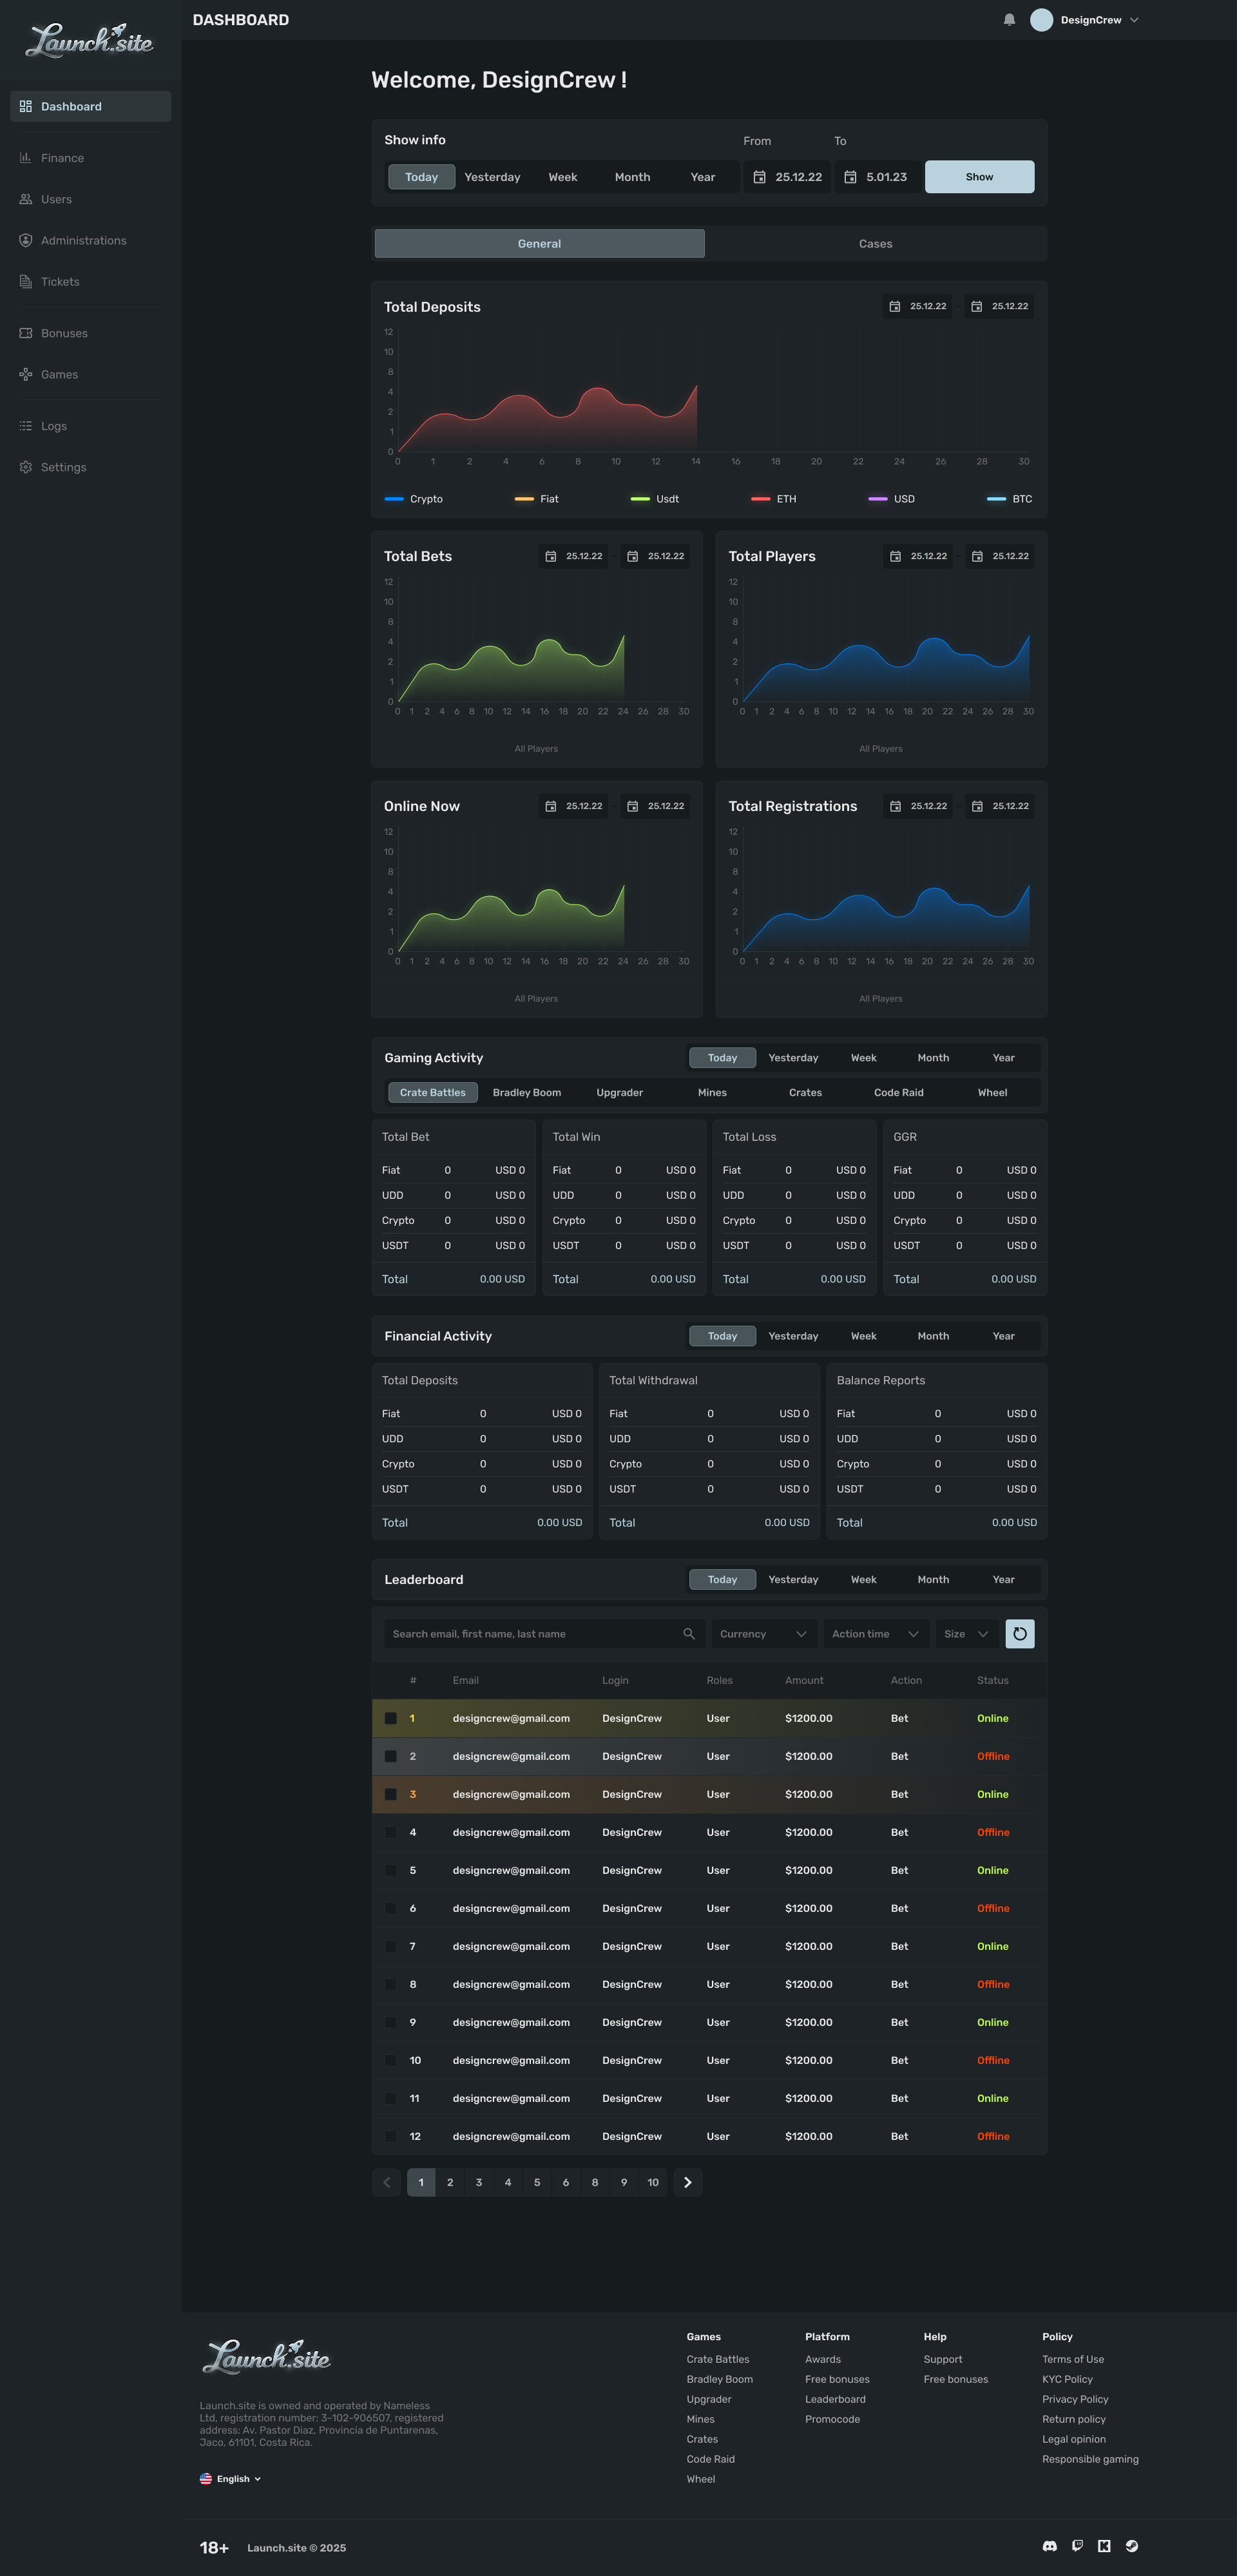Open the Action time dropdown
The width and height of the screenshot is (1237, 2576).
[x=876, y=1633]
